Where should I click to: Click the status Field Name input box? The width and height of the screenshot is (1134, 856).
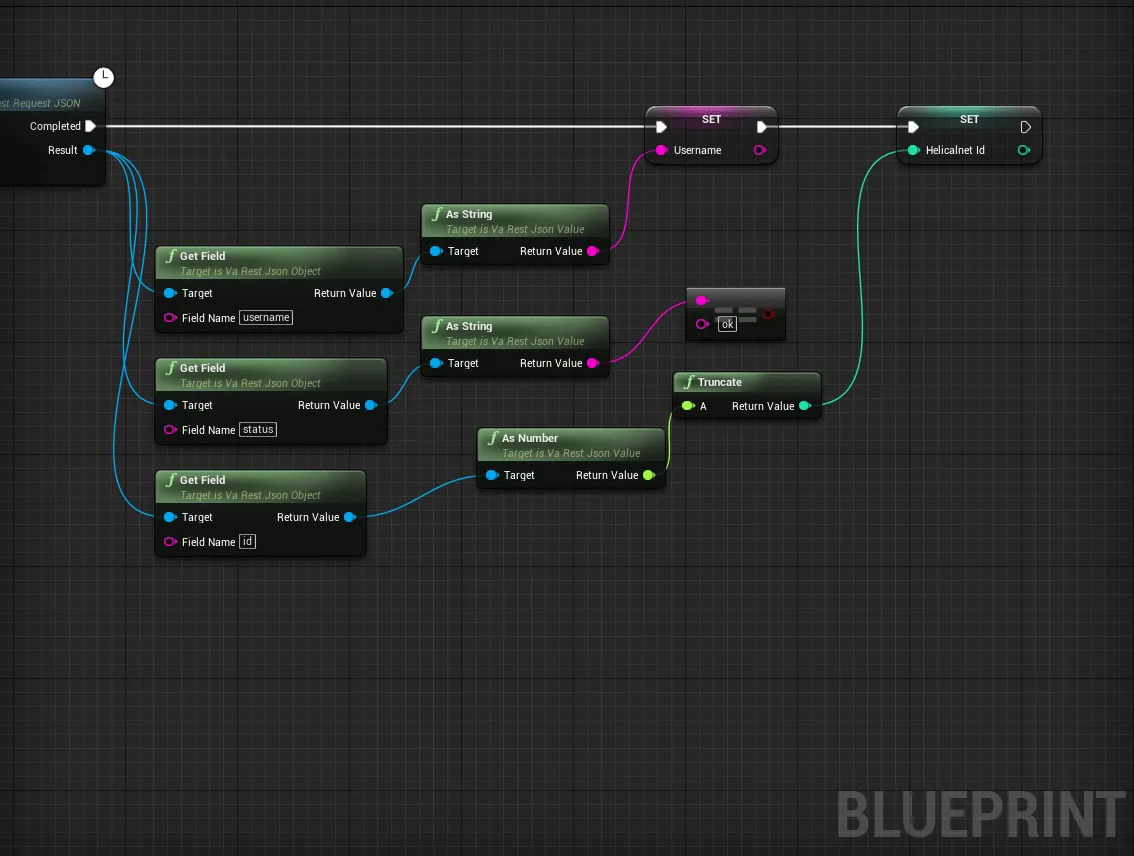[258, 429]
